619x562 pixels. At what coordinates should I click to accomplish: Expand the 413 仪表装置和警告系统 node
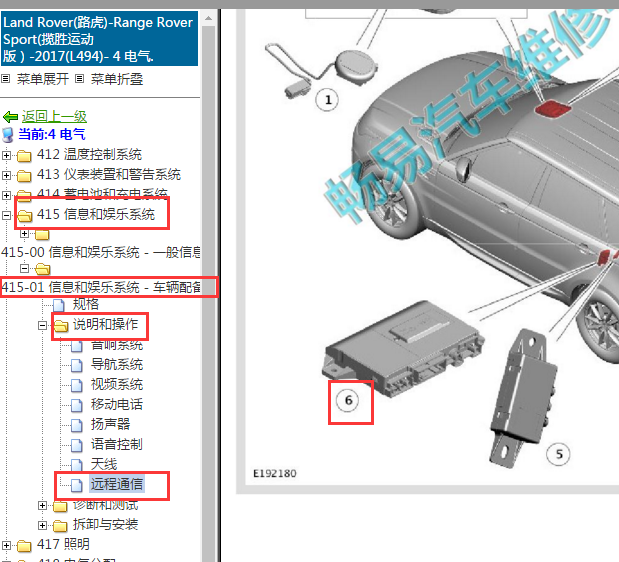(x=6, y=175)
